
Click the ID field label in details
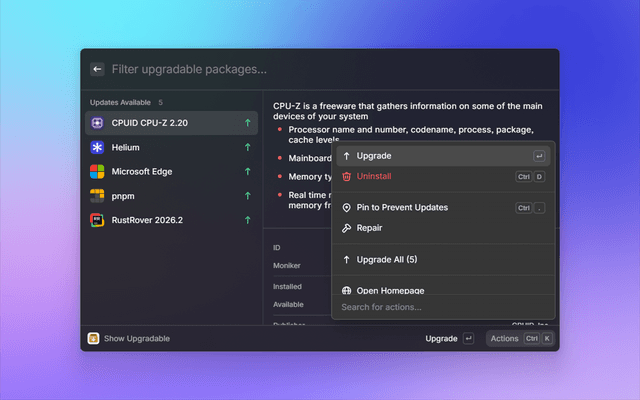[x=276, y=247]
